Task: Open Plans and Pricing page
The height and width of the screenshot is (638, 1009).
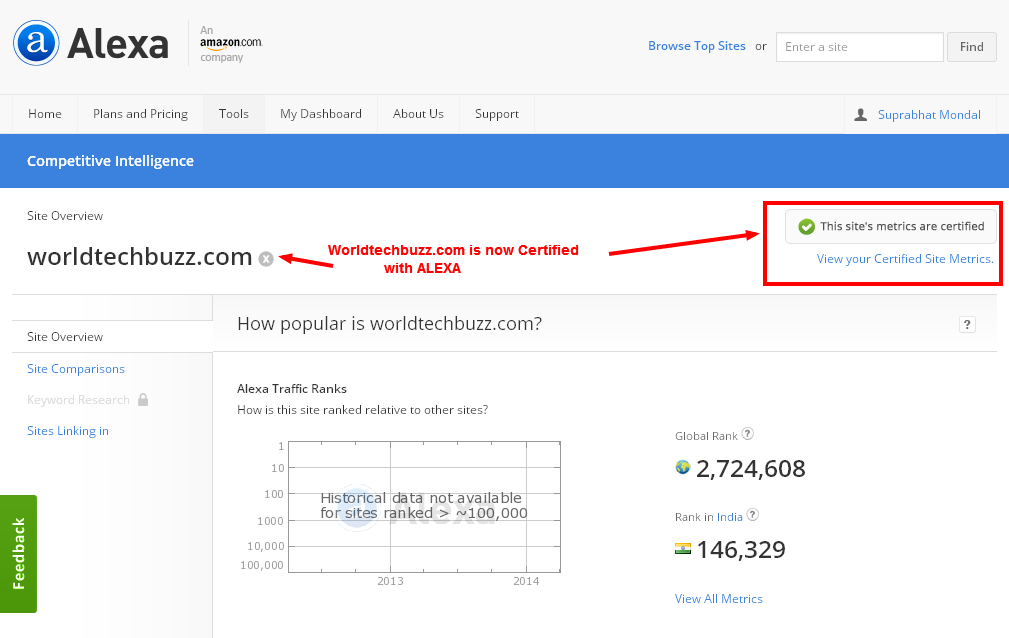Action: tap(140, 114)
